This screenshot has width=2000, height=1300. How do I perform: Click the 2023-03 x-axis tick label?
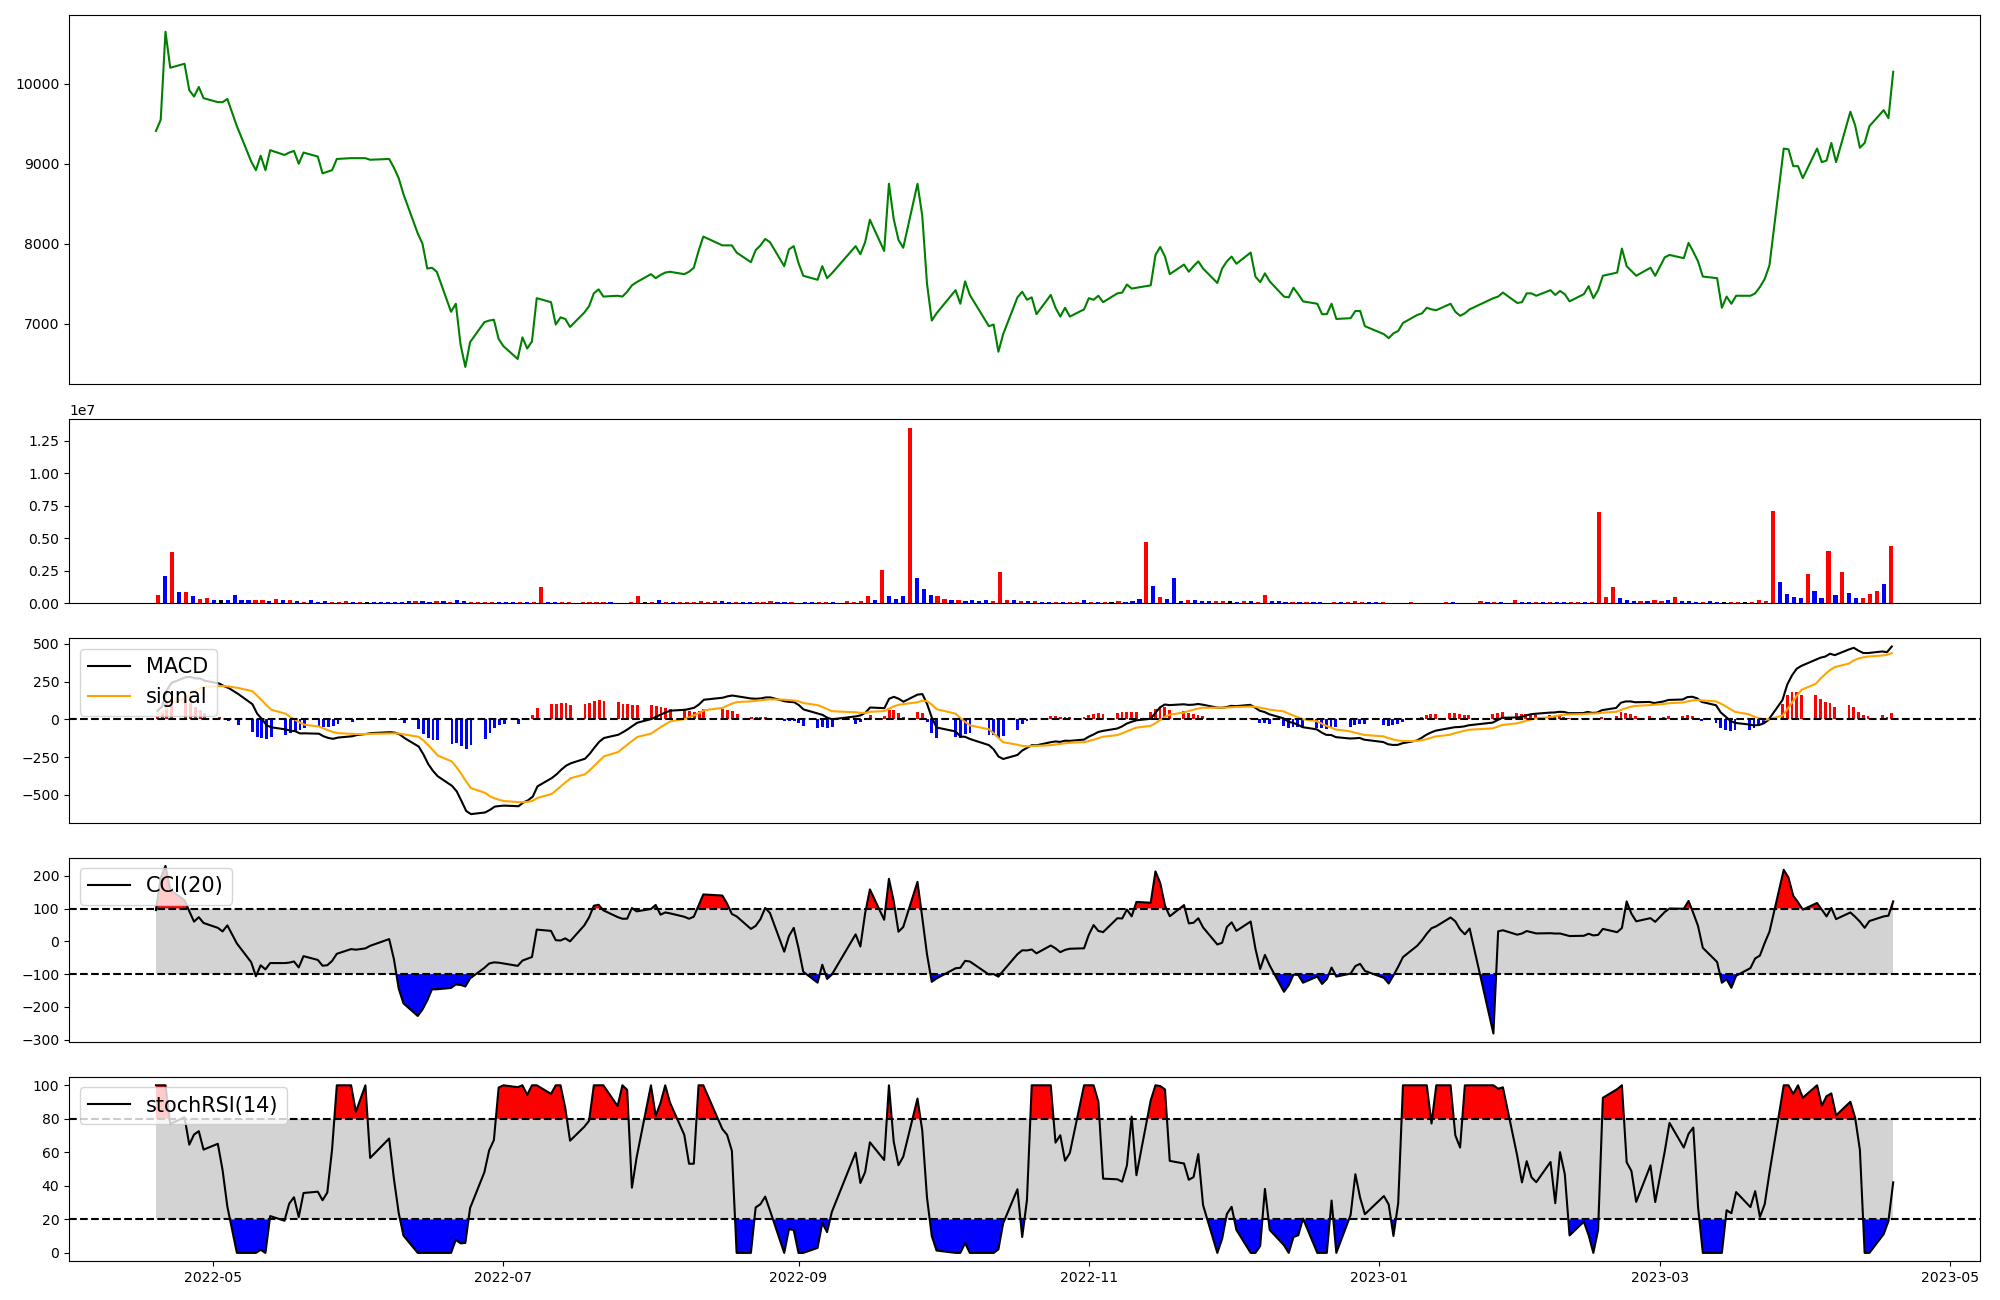tap(1660, 1277)
